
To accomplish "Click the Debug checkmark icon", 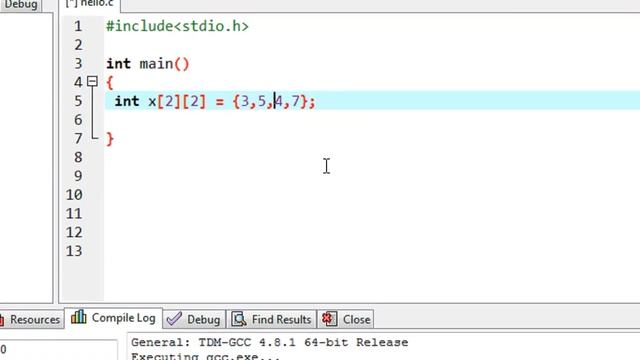I will [x=174, y=319].
